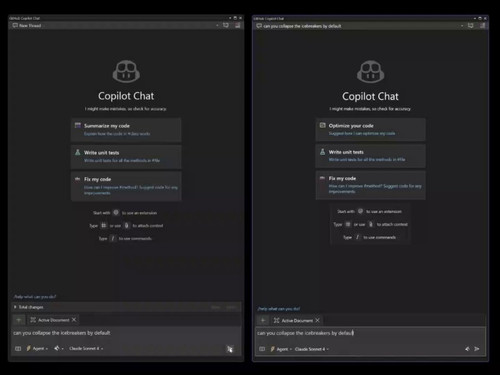Click the rightmost header toolbar icon in right window
Viewport: 500px width, 375px height.
tap(482, 26)
